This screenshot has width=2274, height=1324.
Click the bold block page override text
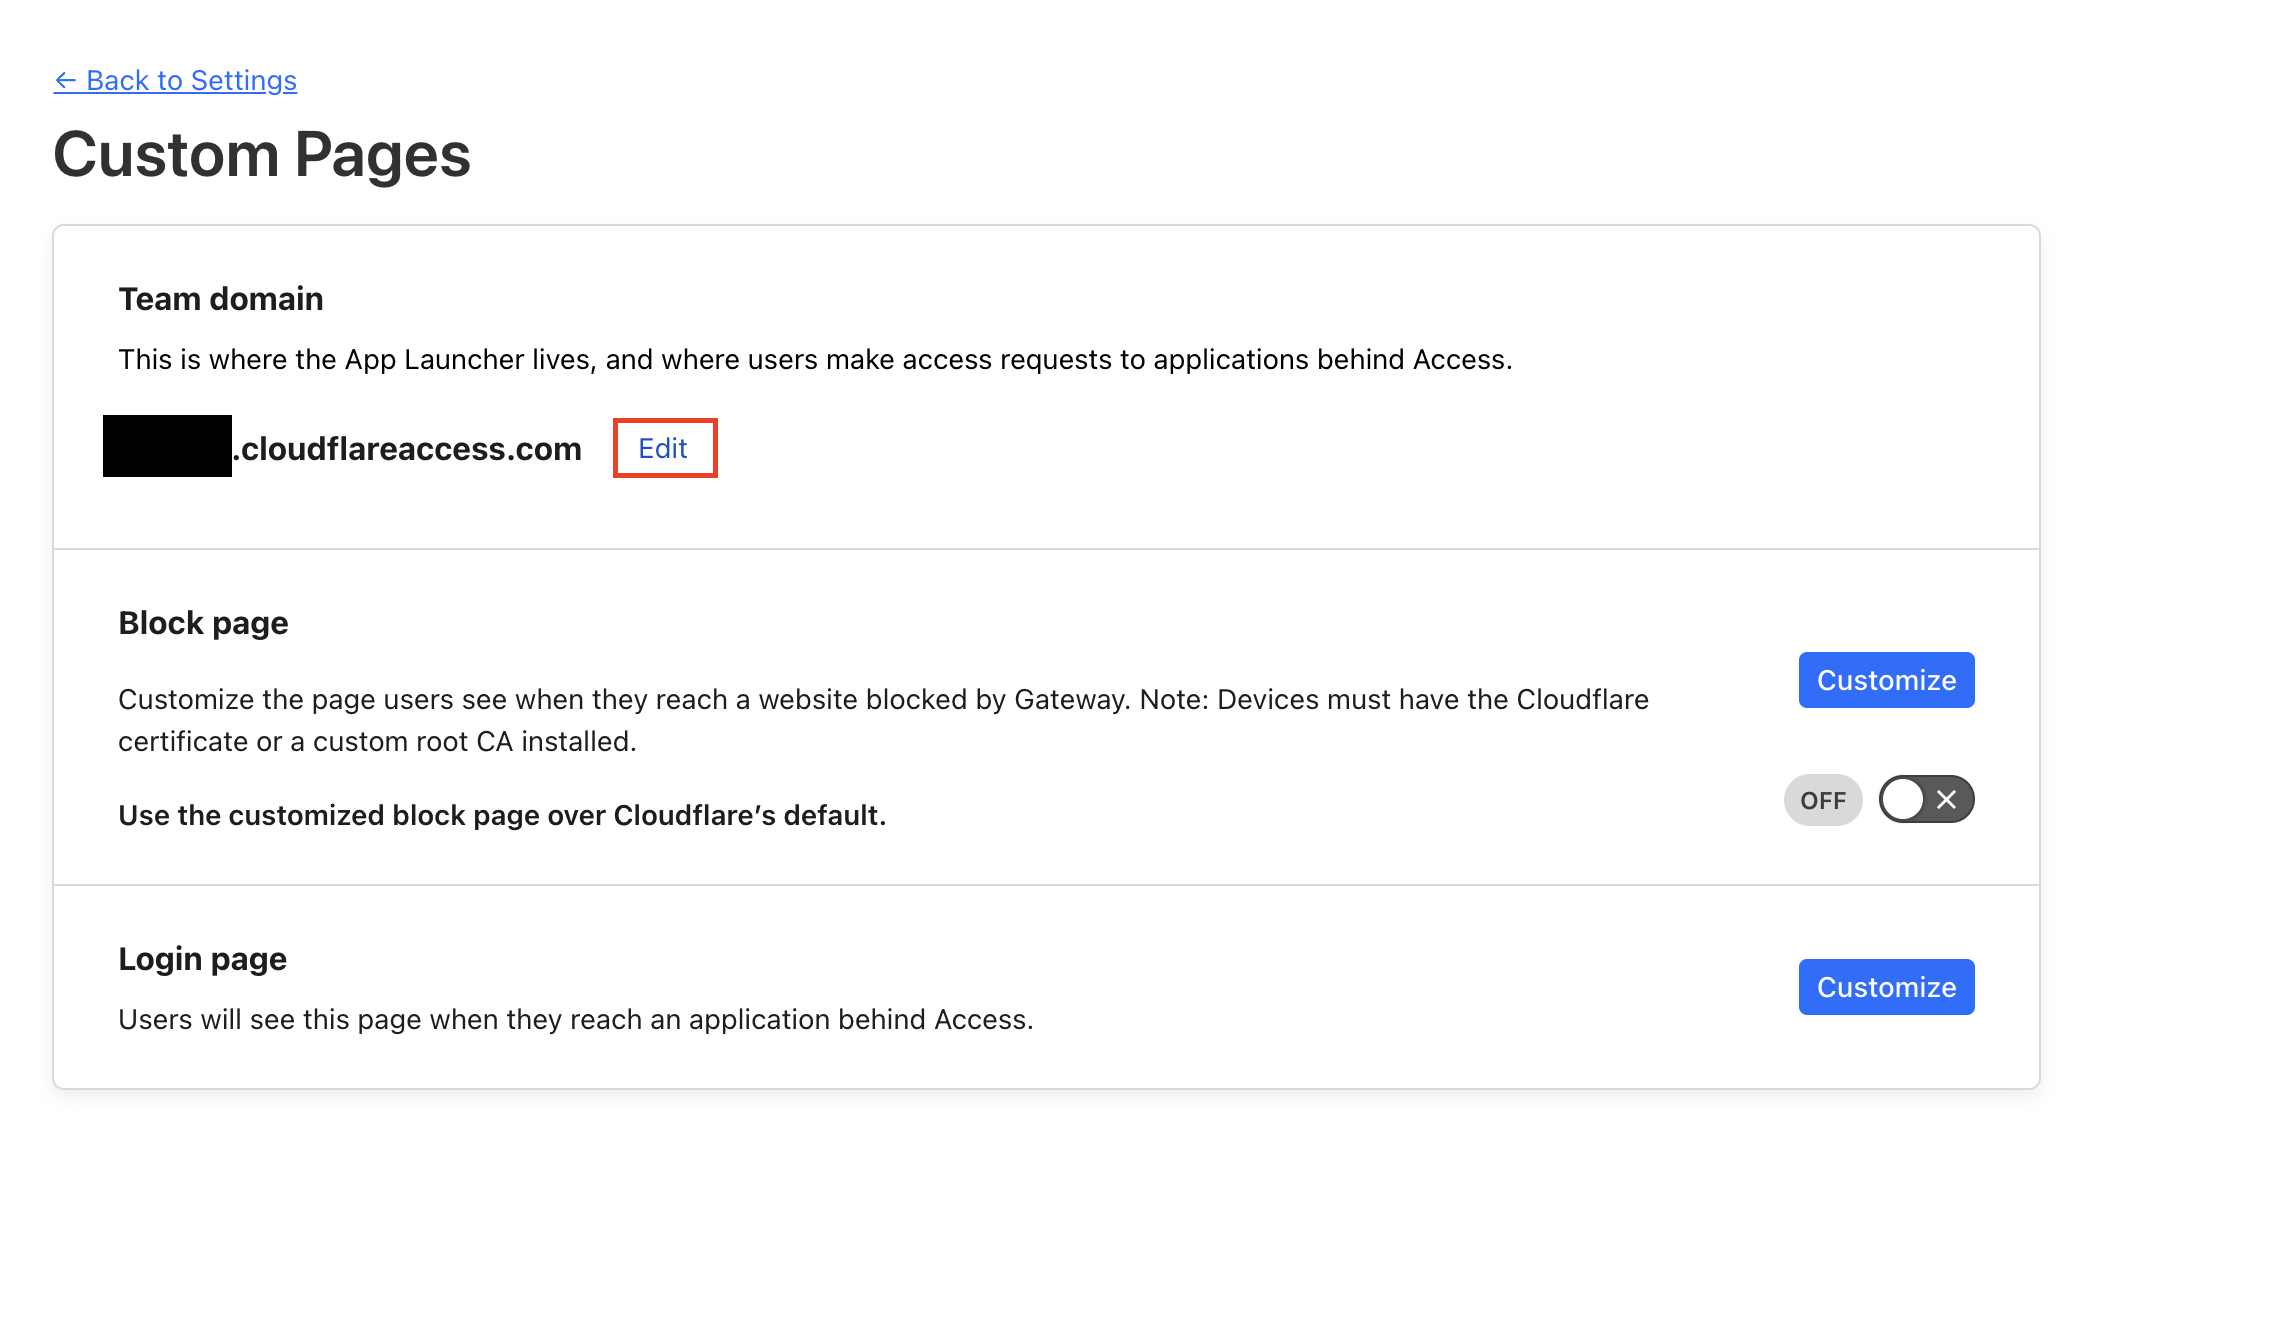click(502, 815)
